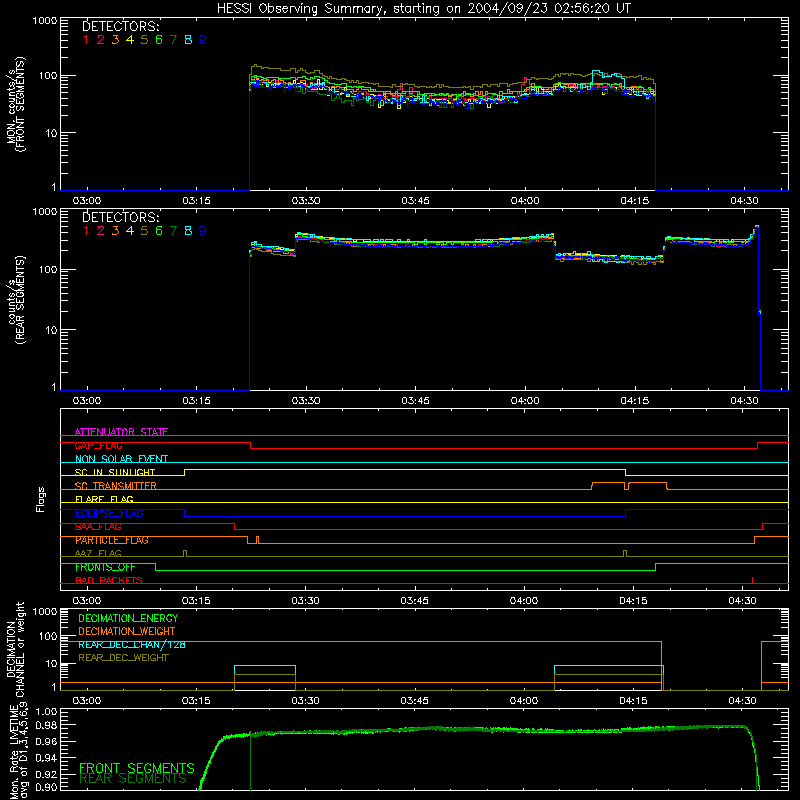Viewport: 800px width, 800px height.
Task: Select orange detector 3 in front segments legend
Action: pyautogui.click(x=115, y=40)
